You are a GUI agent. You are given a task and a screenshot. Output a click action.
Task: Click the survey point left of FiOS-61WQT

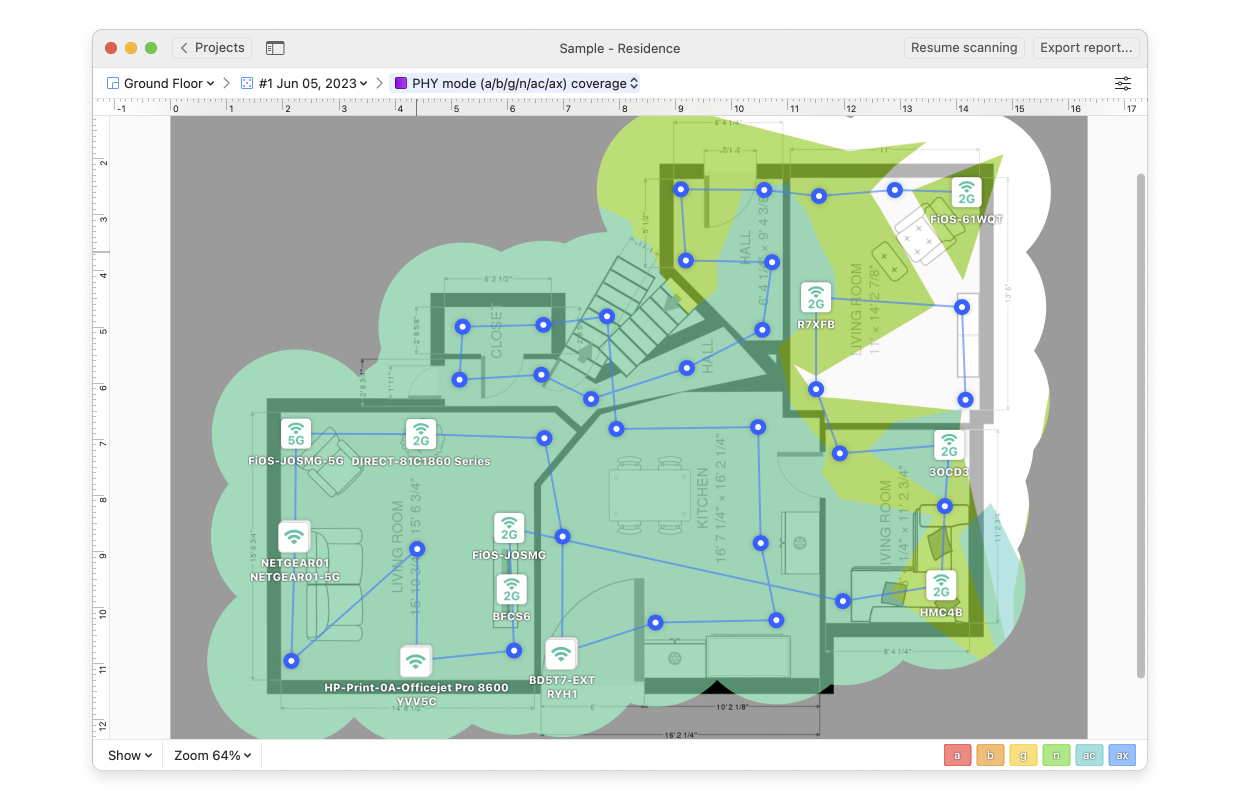pos(895,190)
